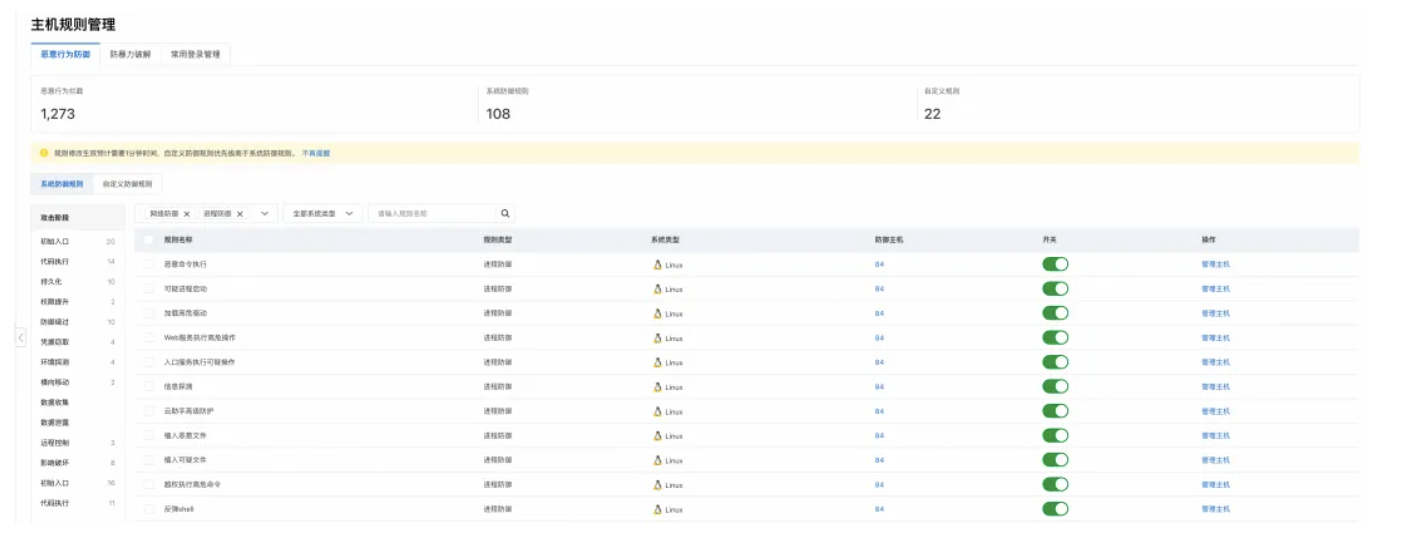The image size is (1404, 546).
Task: Check the select-all checkbox in table header
Action: click(150, 240)
